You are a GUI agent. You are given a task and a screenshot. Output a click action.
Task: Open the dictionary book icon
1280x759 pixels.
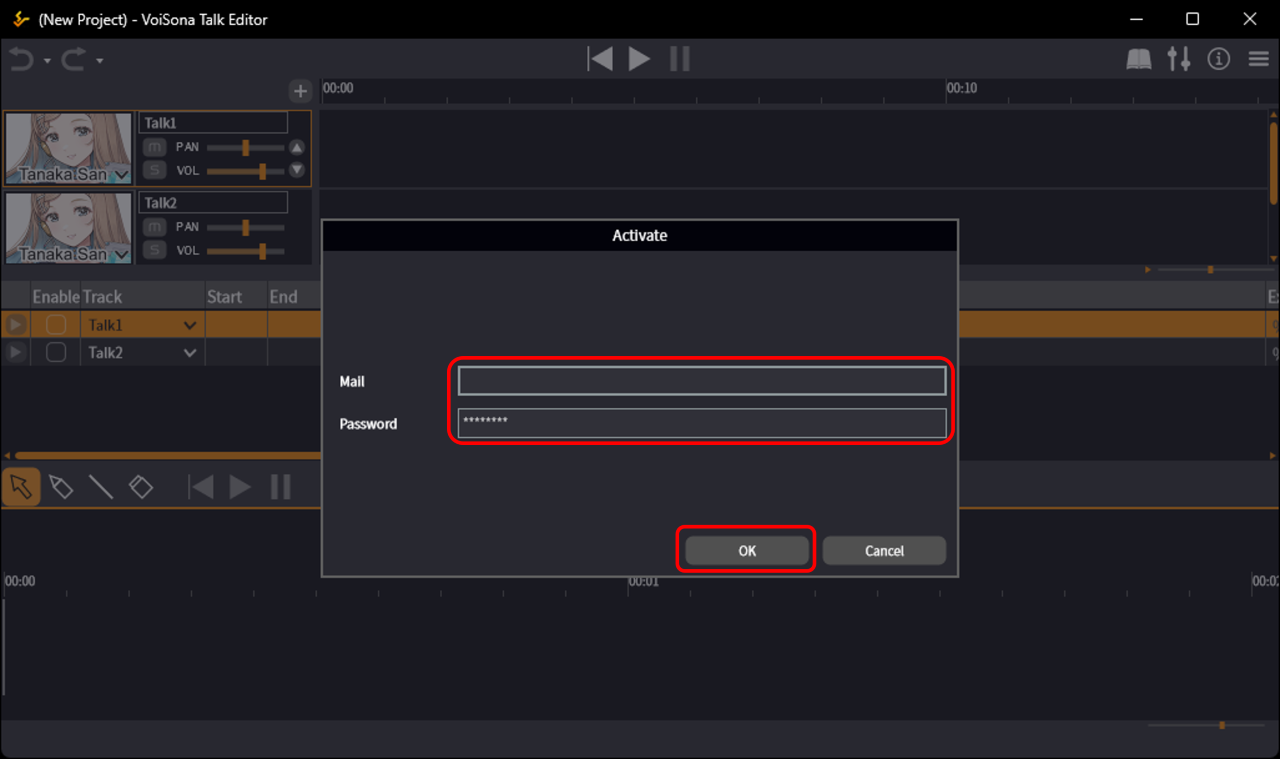1139,60
